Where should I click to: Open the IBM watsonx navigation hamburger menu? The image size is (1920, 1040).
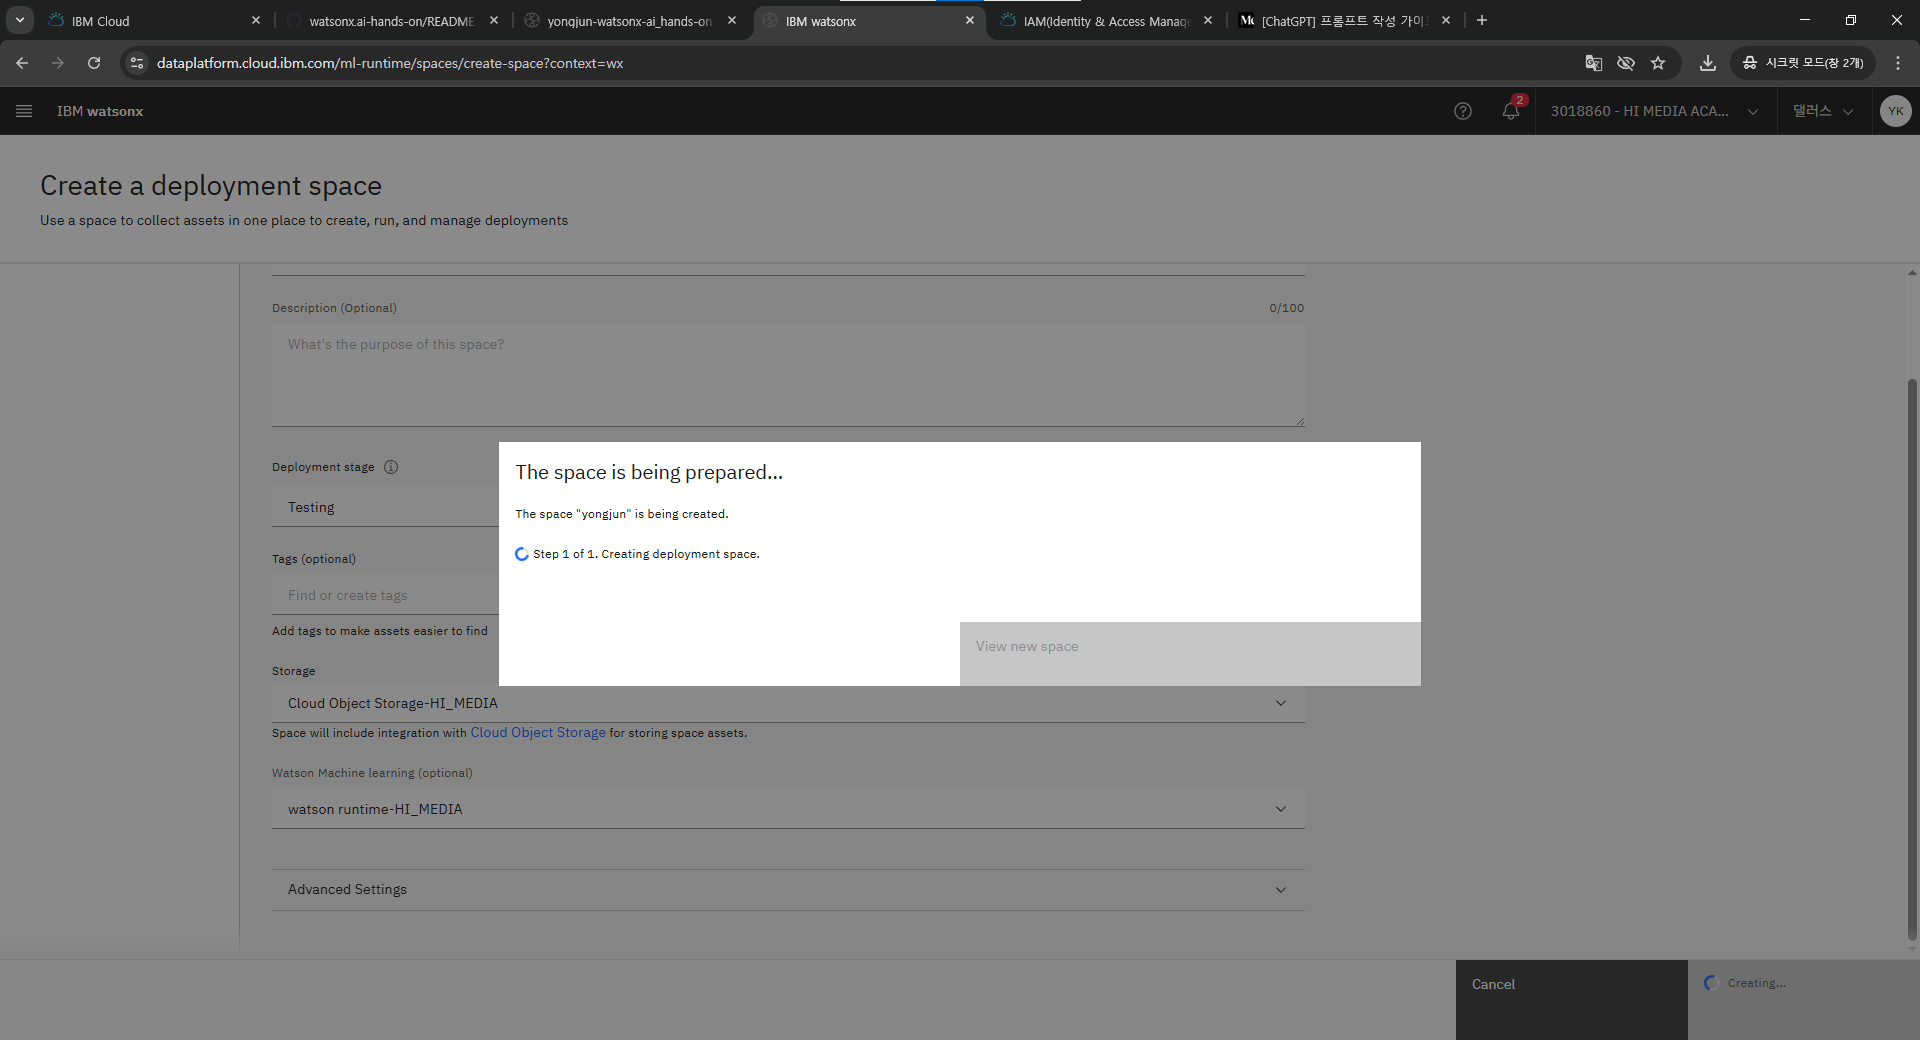[24, 111]
